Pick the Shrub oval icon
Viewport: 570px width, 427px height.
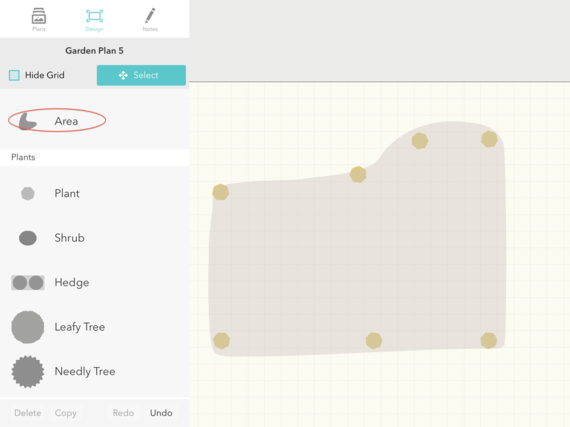click(28, 238)
